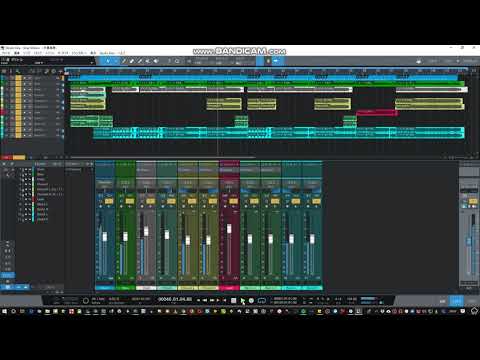Image resolution: width=480 pixels, height=360 pixels.
Task: Click the Record button in transport
Action: tap(251, 301)
